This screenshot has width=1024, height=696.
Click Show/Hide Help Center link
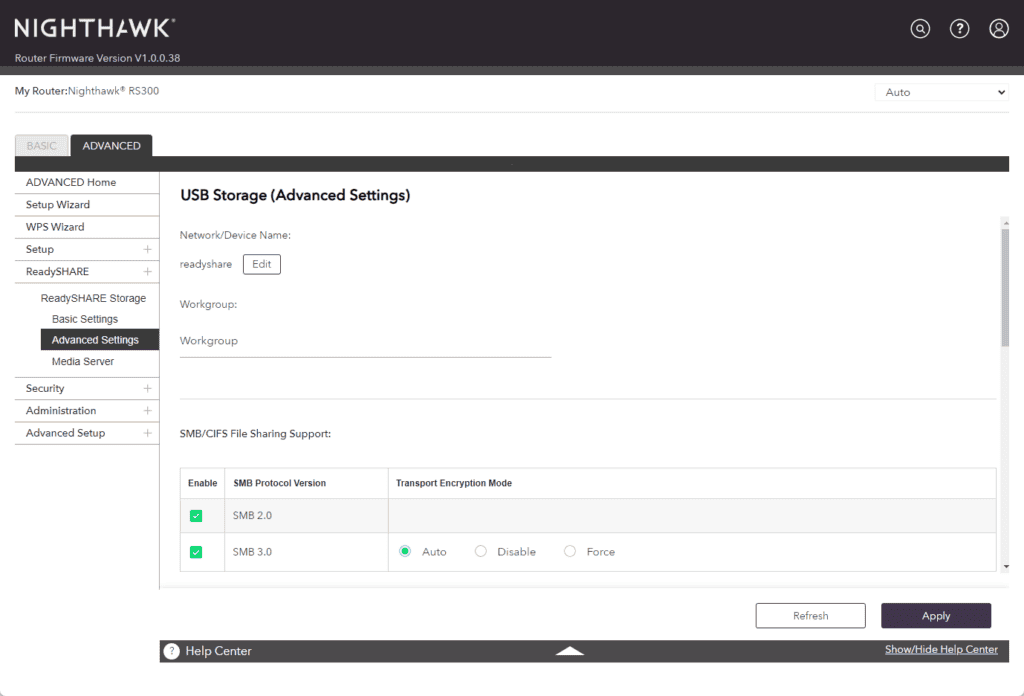[x=941, y=650]
